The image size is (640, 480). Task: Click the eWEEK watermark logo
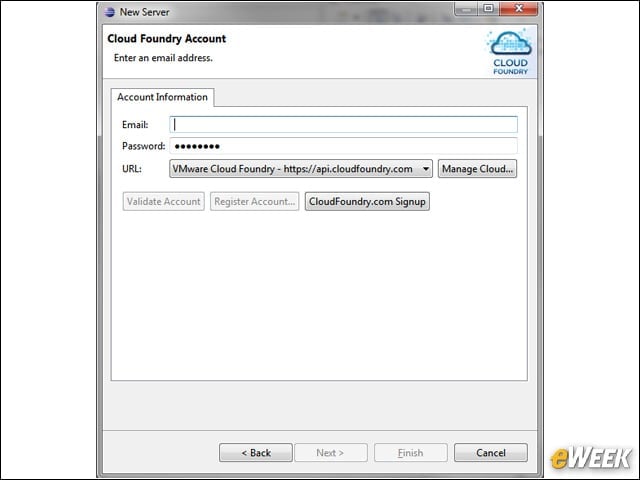tap(591, 458)
